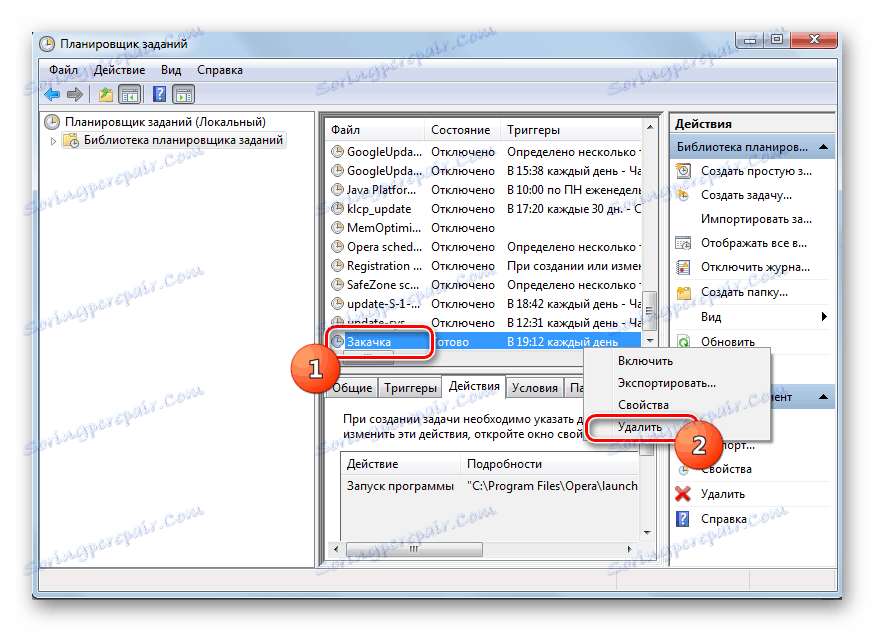This screenshot has width=874, height=632.
Task: Open the Вид submenu arrow in Actions
Action: click(x=824, y=317)
